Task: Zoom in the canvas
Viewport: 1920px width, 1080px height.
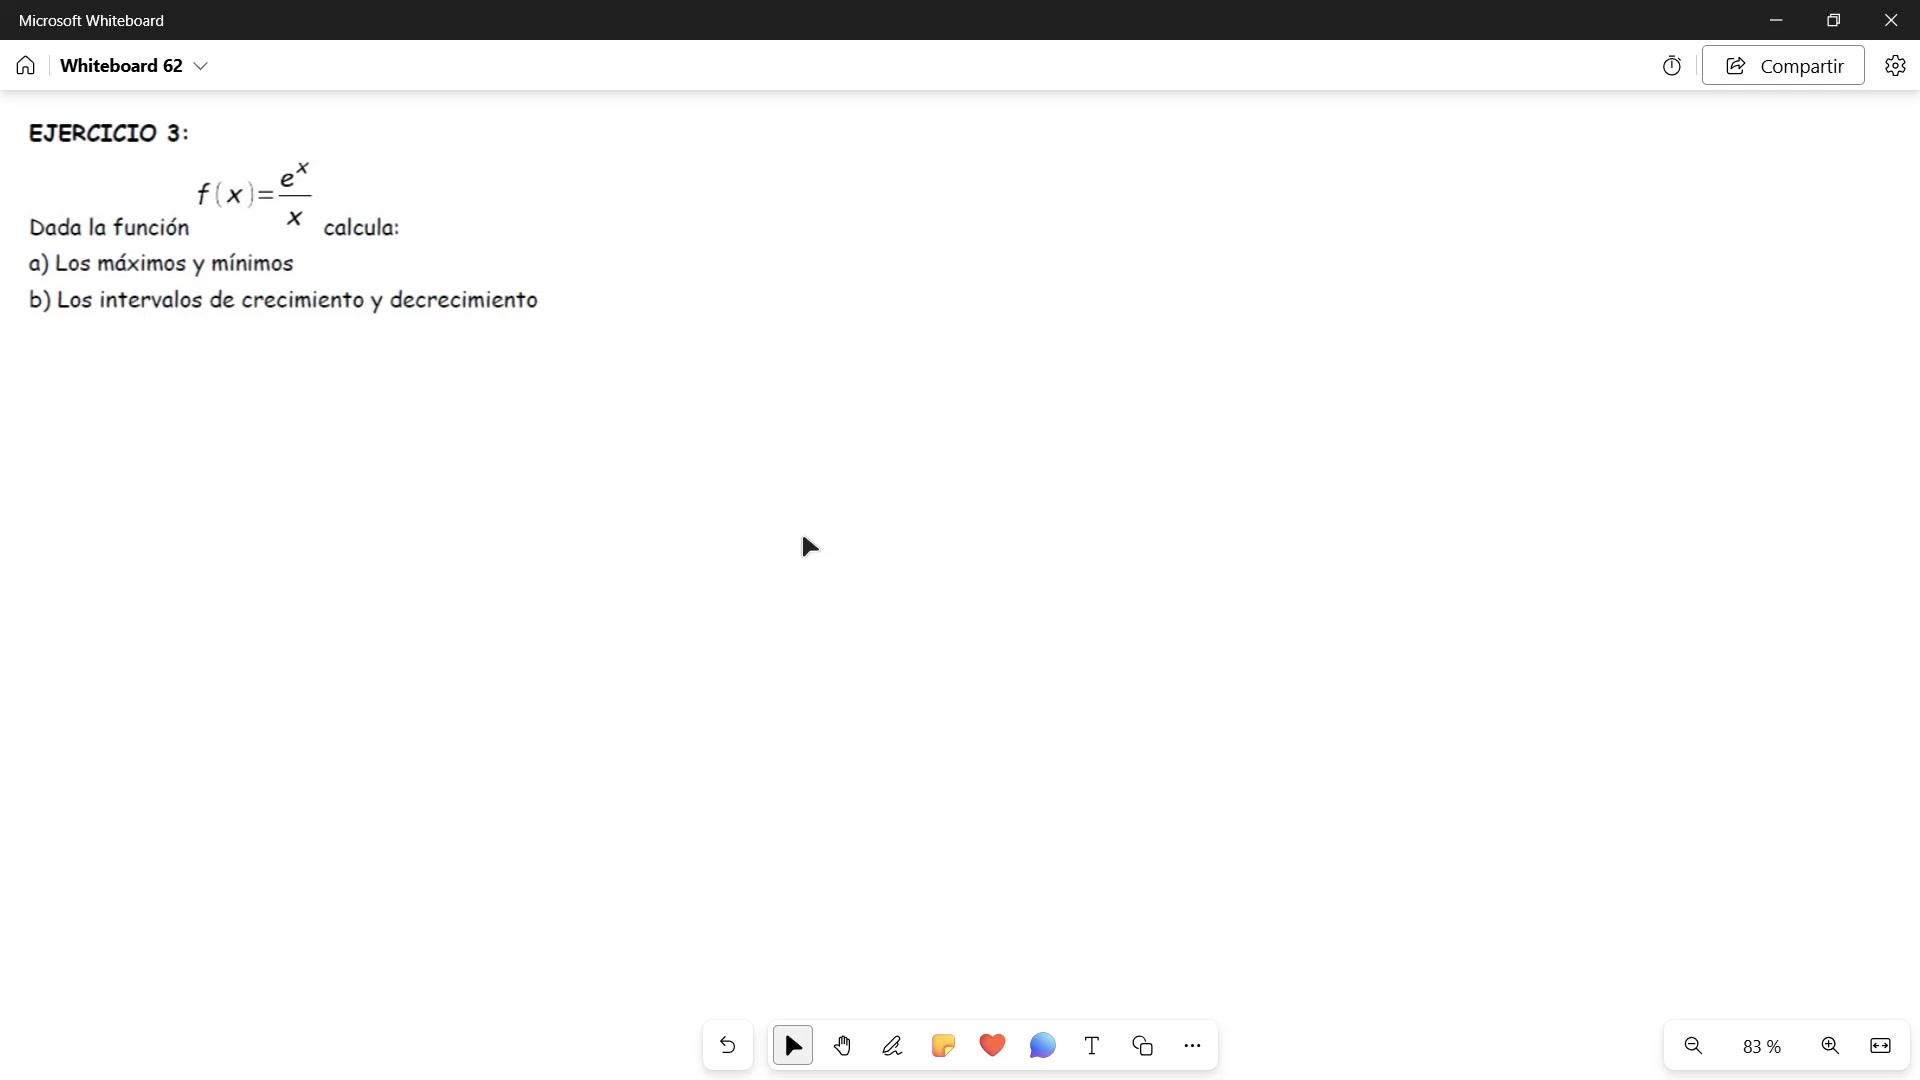Action: [1830, 1046]
